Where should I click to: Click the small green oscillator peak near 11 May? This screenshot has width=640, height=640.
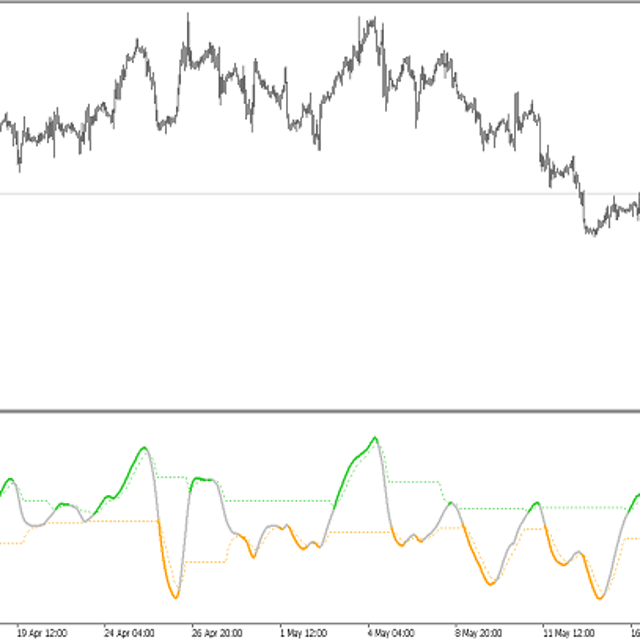point(537,503)
